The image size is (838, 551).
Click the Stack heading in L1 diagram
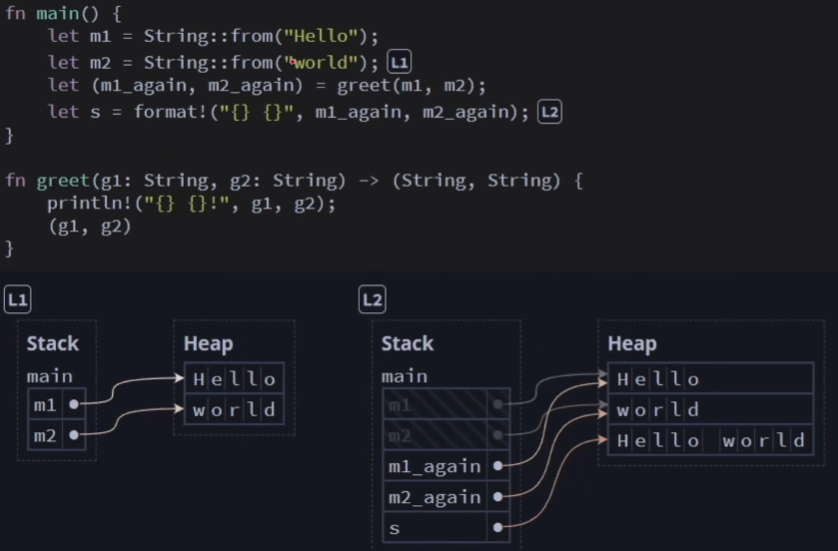pyautogui.click(x=52, y=344)
